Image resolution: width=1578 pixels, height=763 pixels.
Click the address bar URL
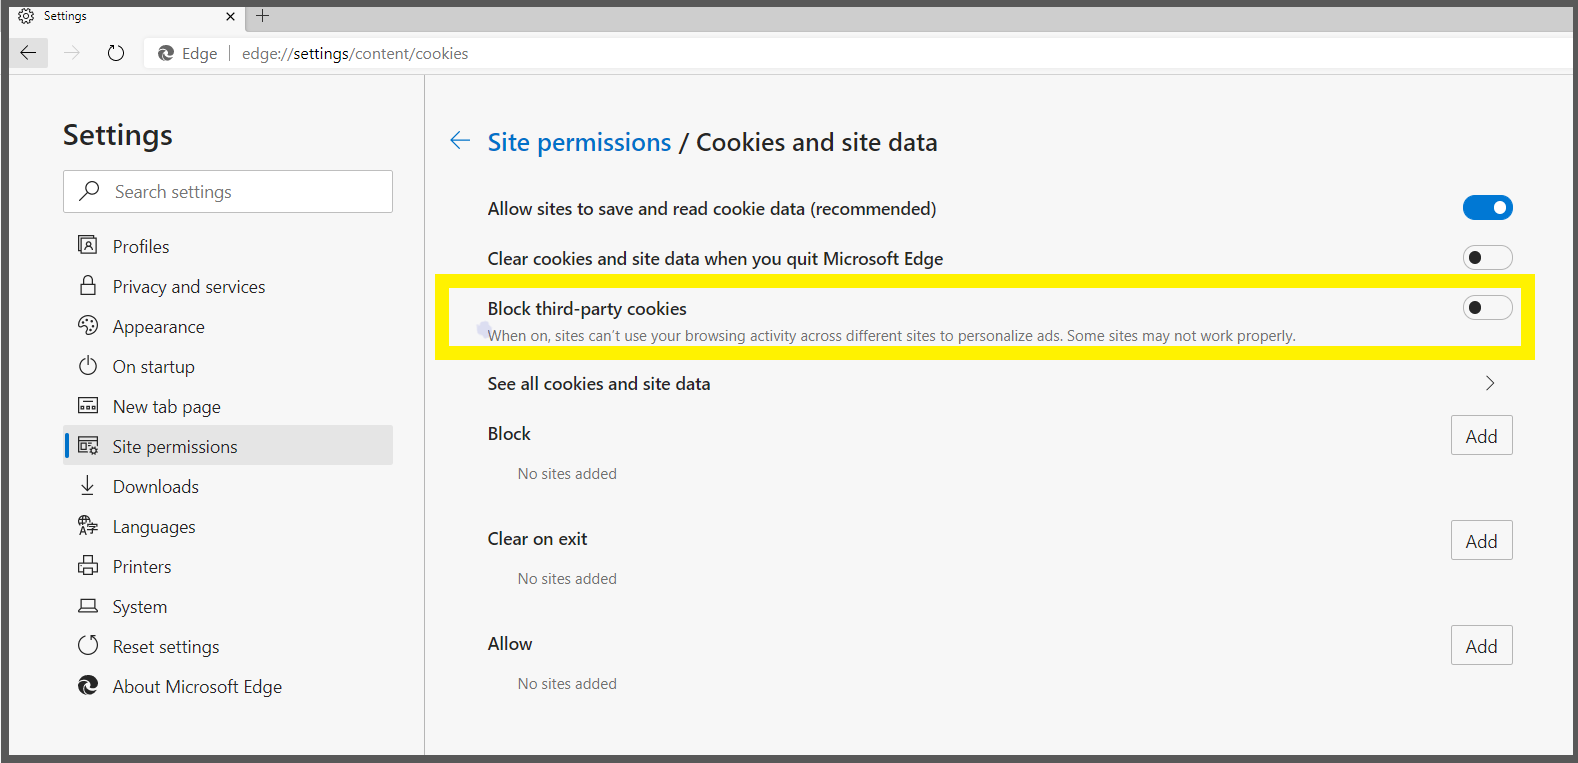(355, 53)
